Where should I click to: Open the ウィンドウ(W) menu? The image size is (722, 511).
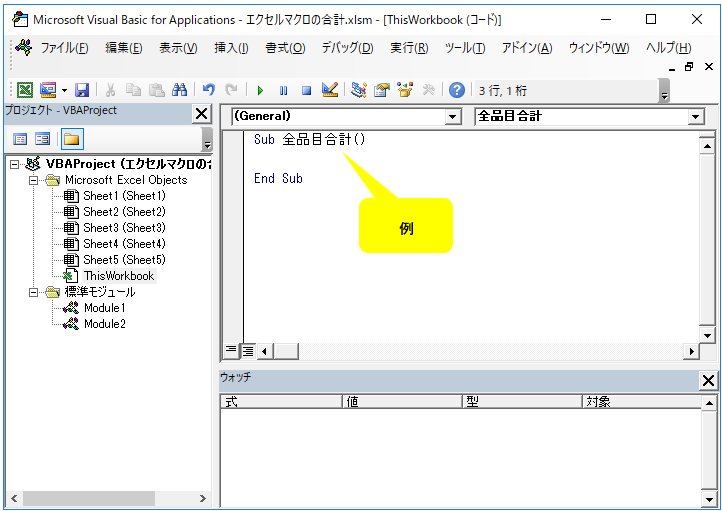(599, 48)
